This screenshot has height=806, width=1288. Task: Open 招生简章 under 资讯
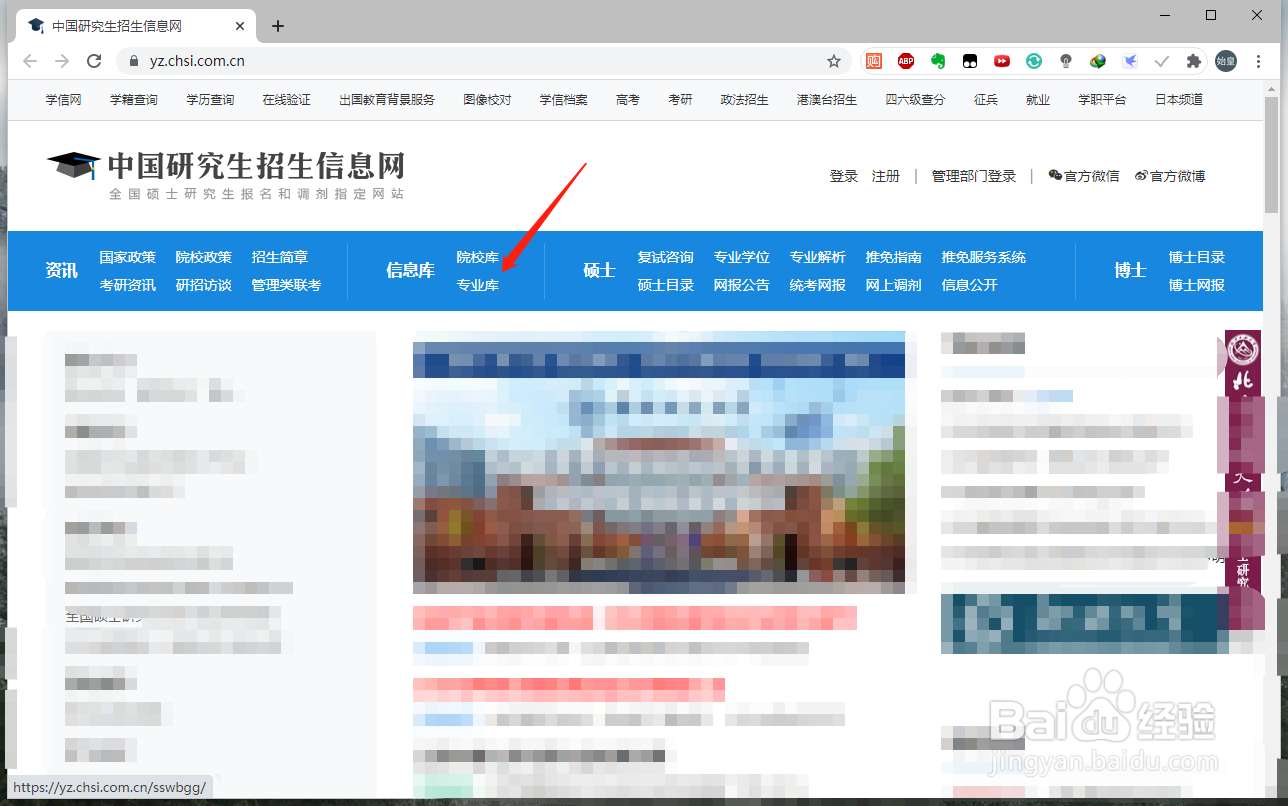coord(280,257)
